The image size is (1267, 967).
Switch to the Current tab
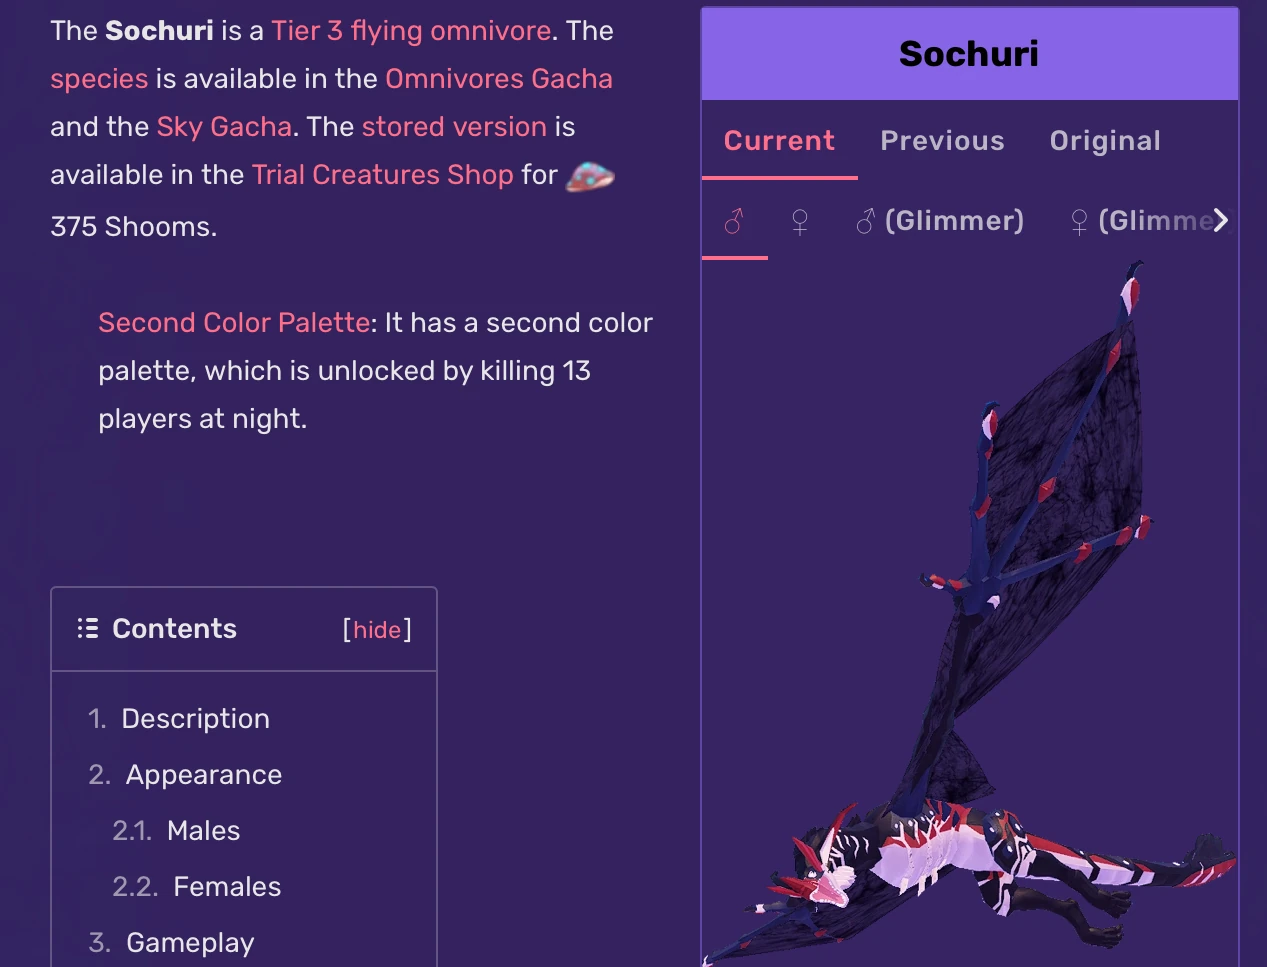coord(779,141)
